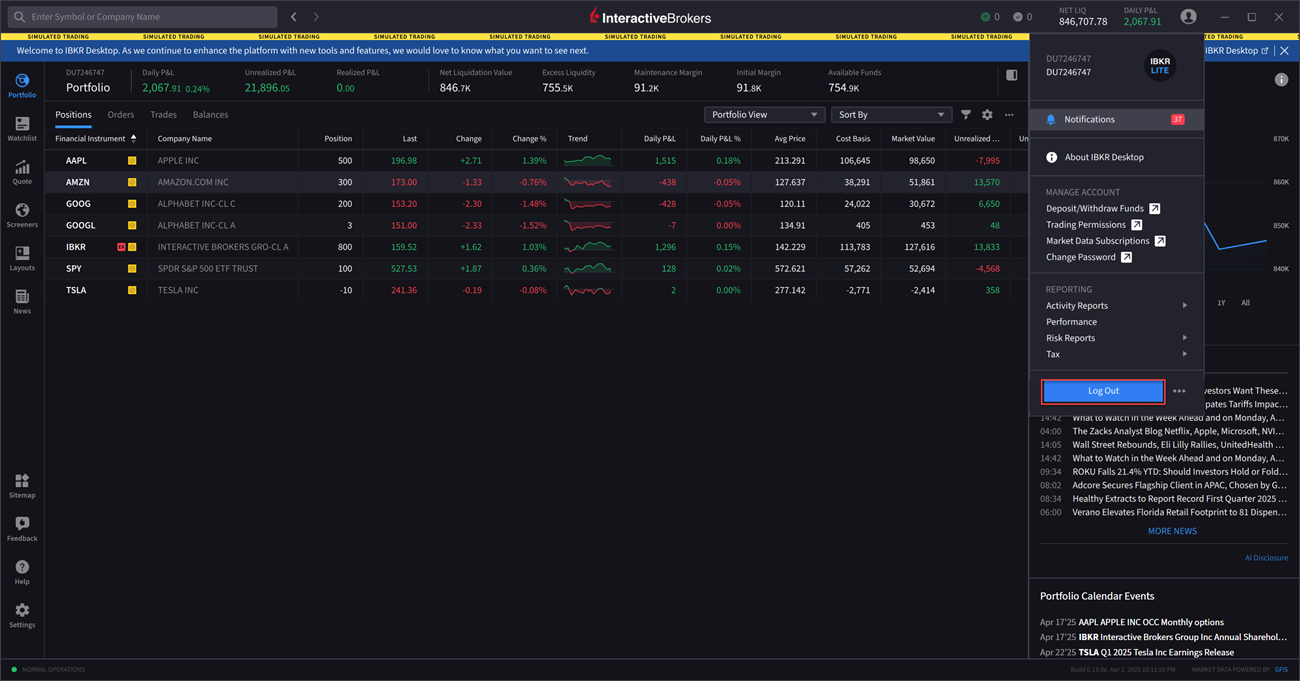Click the AMZN trend sparkline
The width and height of the screenshot is (1300, 681).
(587, 182)
